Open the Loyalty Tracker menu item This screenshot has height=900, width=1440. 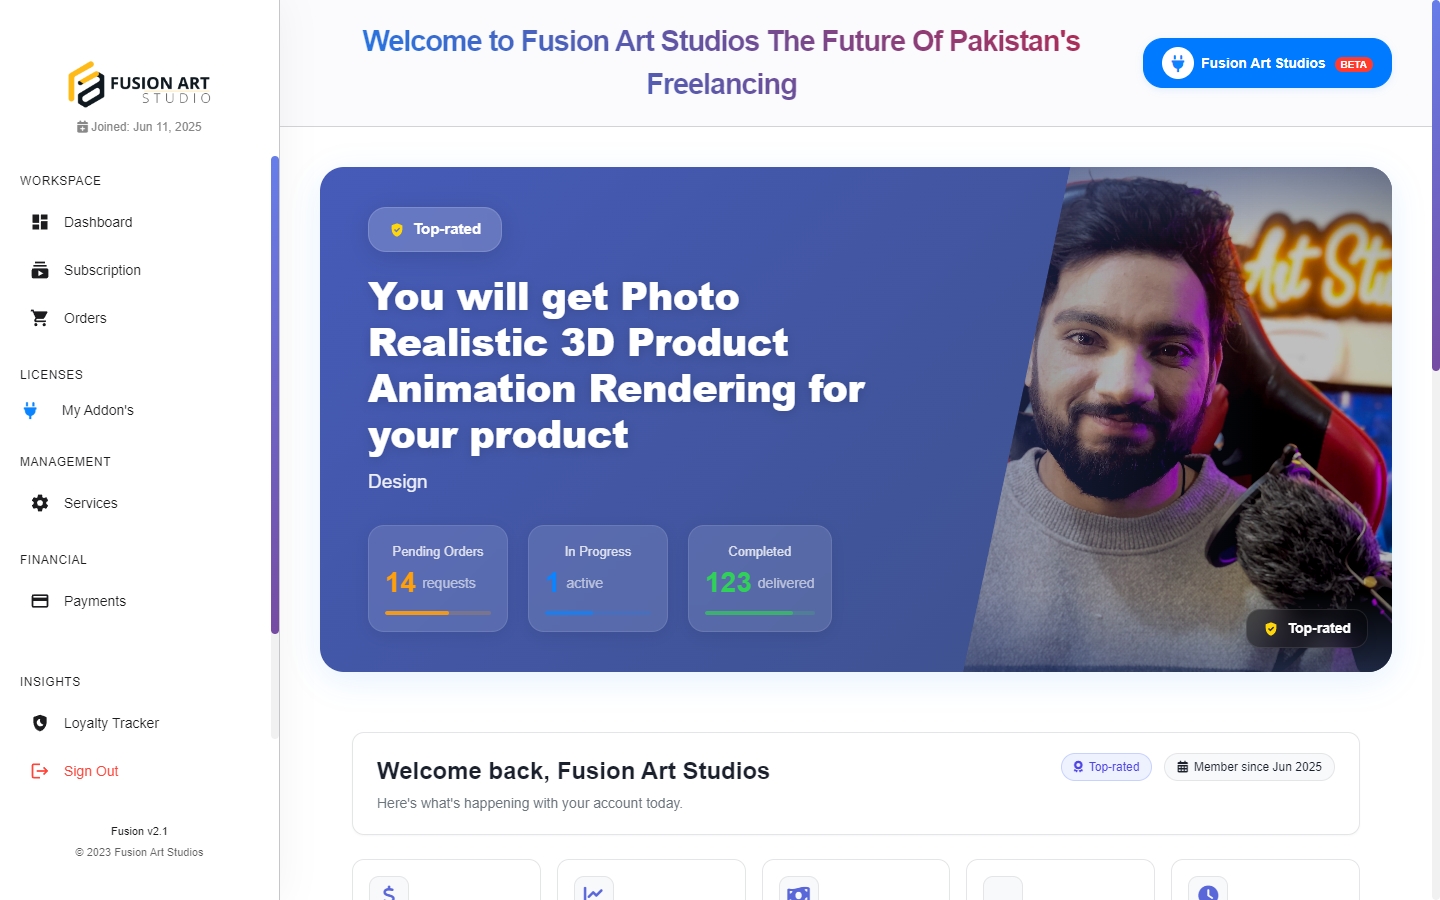111,723
